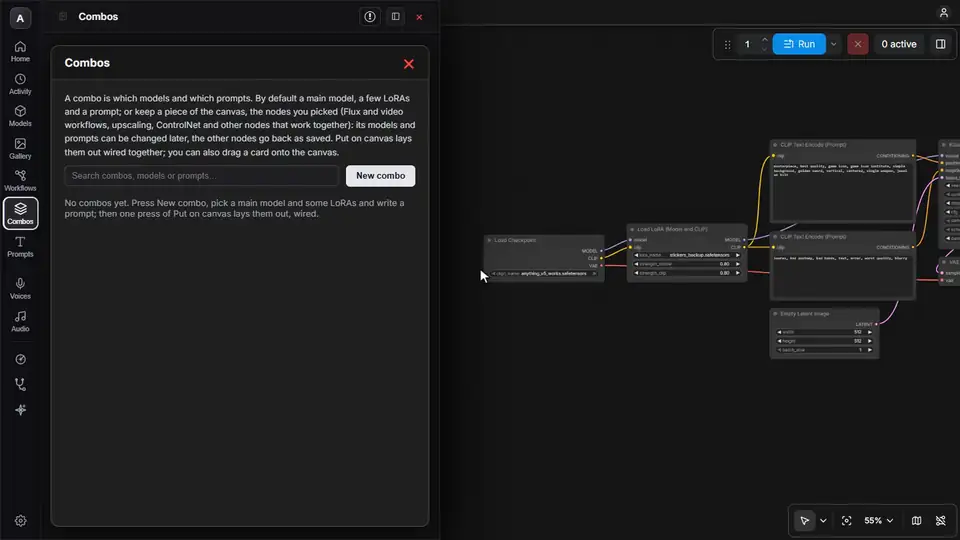Image resolution: width=960 pixels, height=540 pixels.
Task: Toggle the side panel icon on the run toolbar
Action: tap(940, 44)
